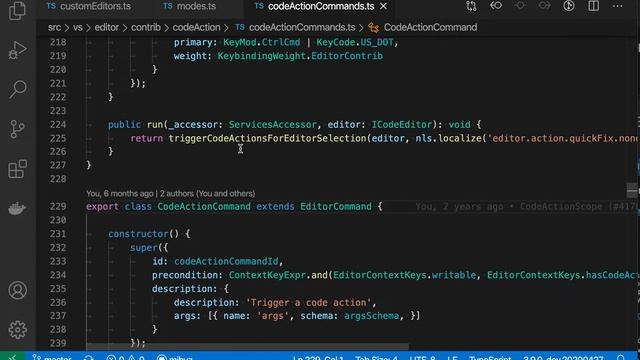Open the 'codeAction' breadcrumb dropdown

(196, 27)
